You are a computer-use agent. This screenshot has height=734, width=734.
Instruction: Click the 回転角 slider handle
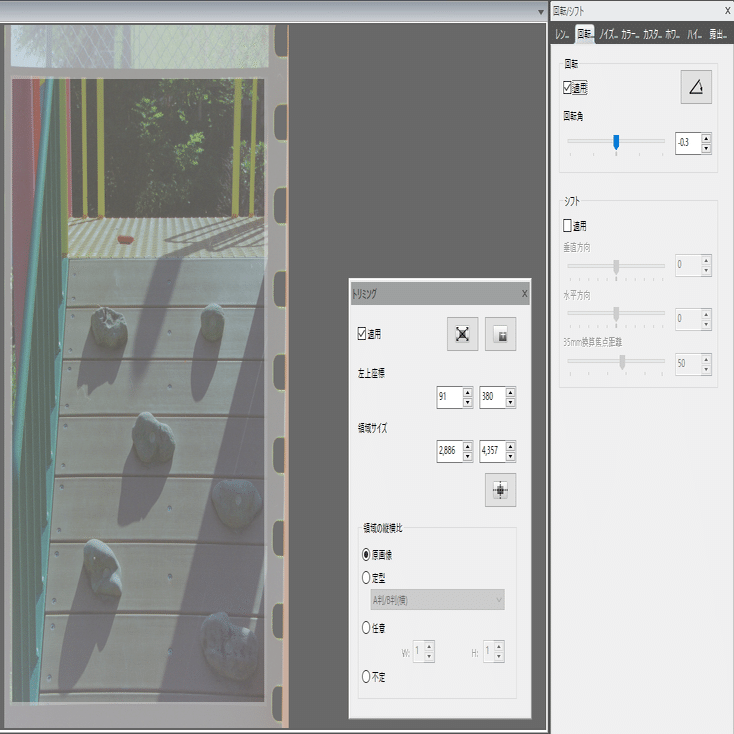616,142
